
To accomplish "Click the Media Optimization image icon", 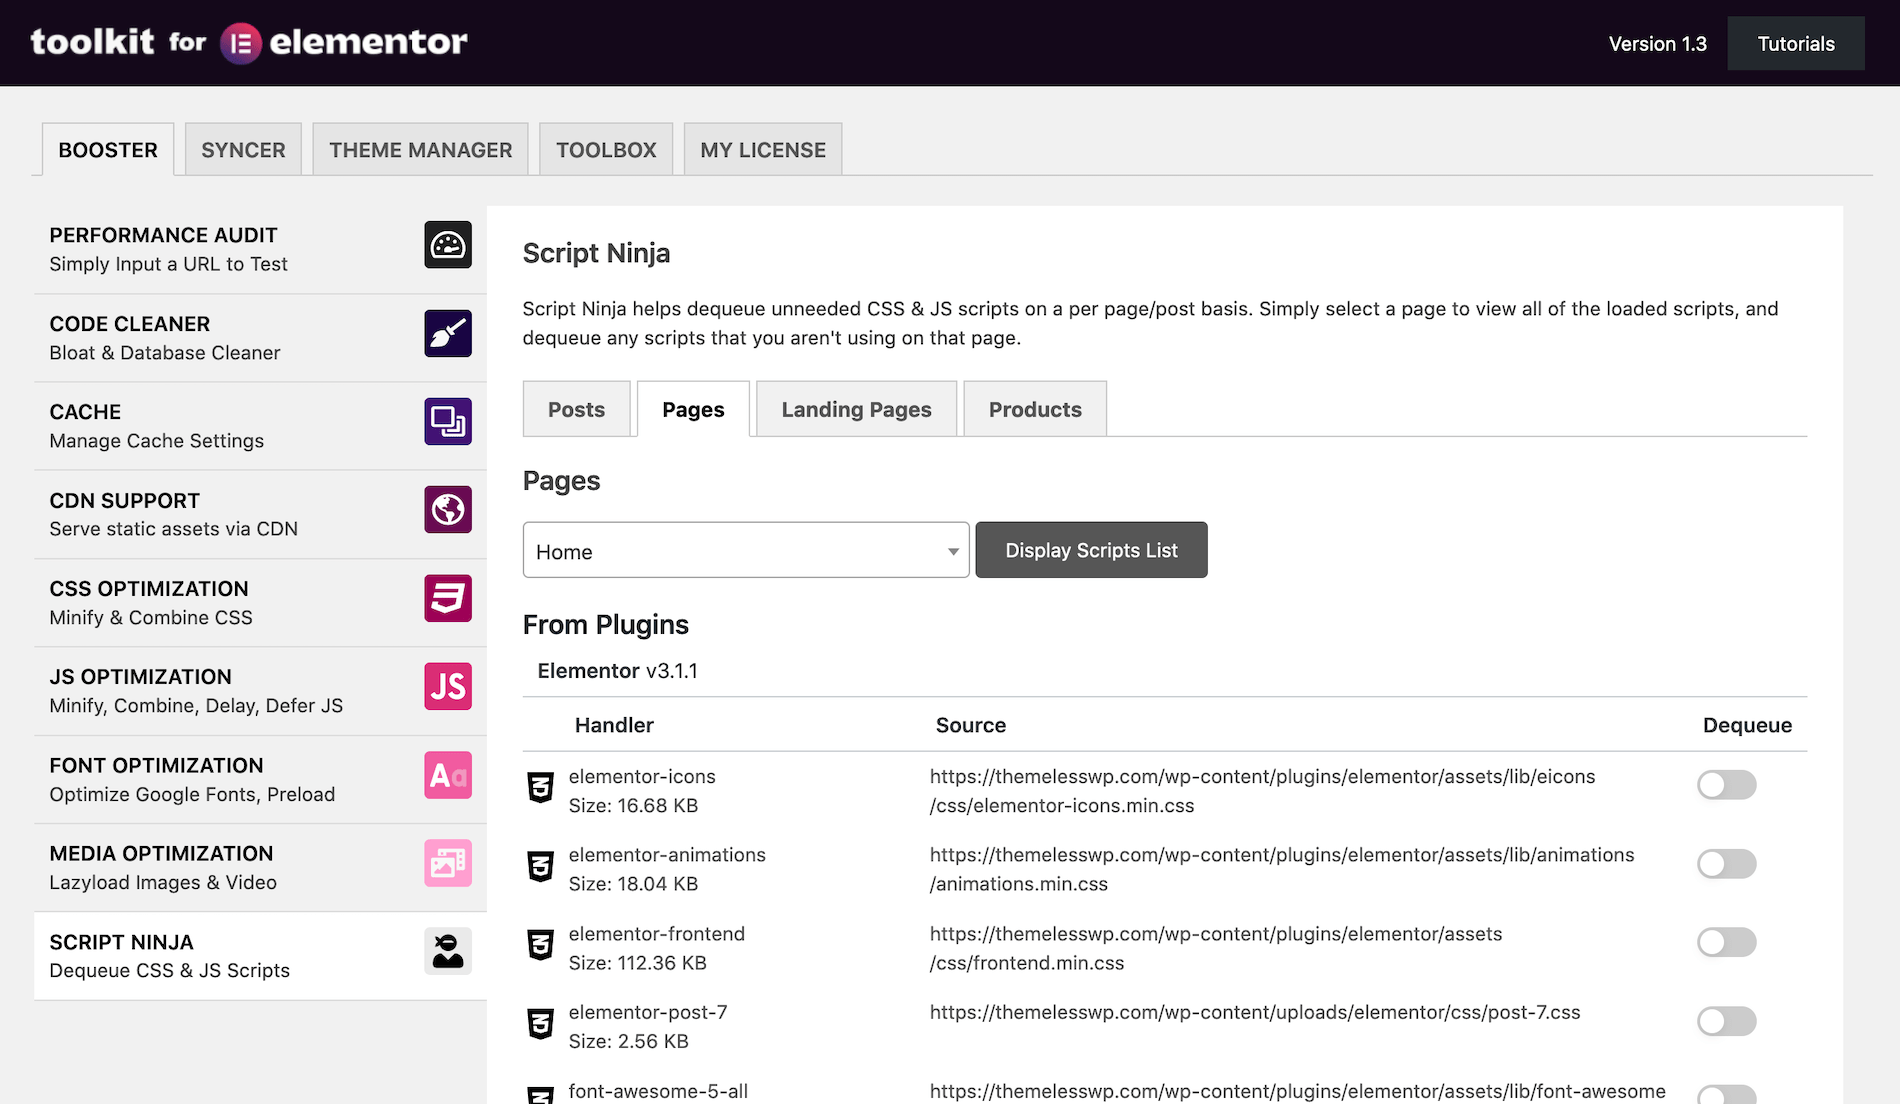I will click(448, 863).
